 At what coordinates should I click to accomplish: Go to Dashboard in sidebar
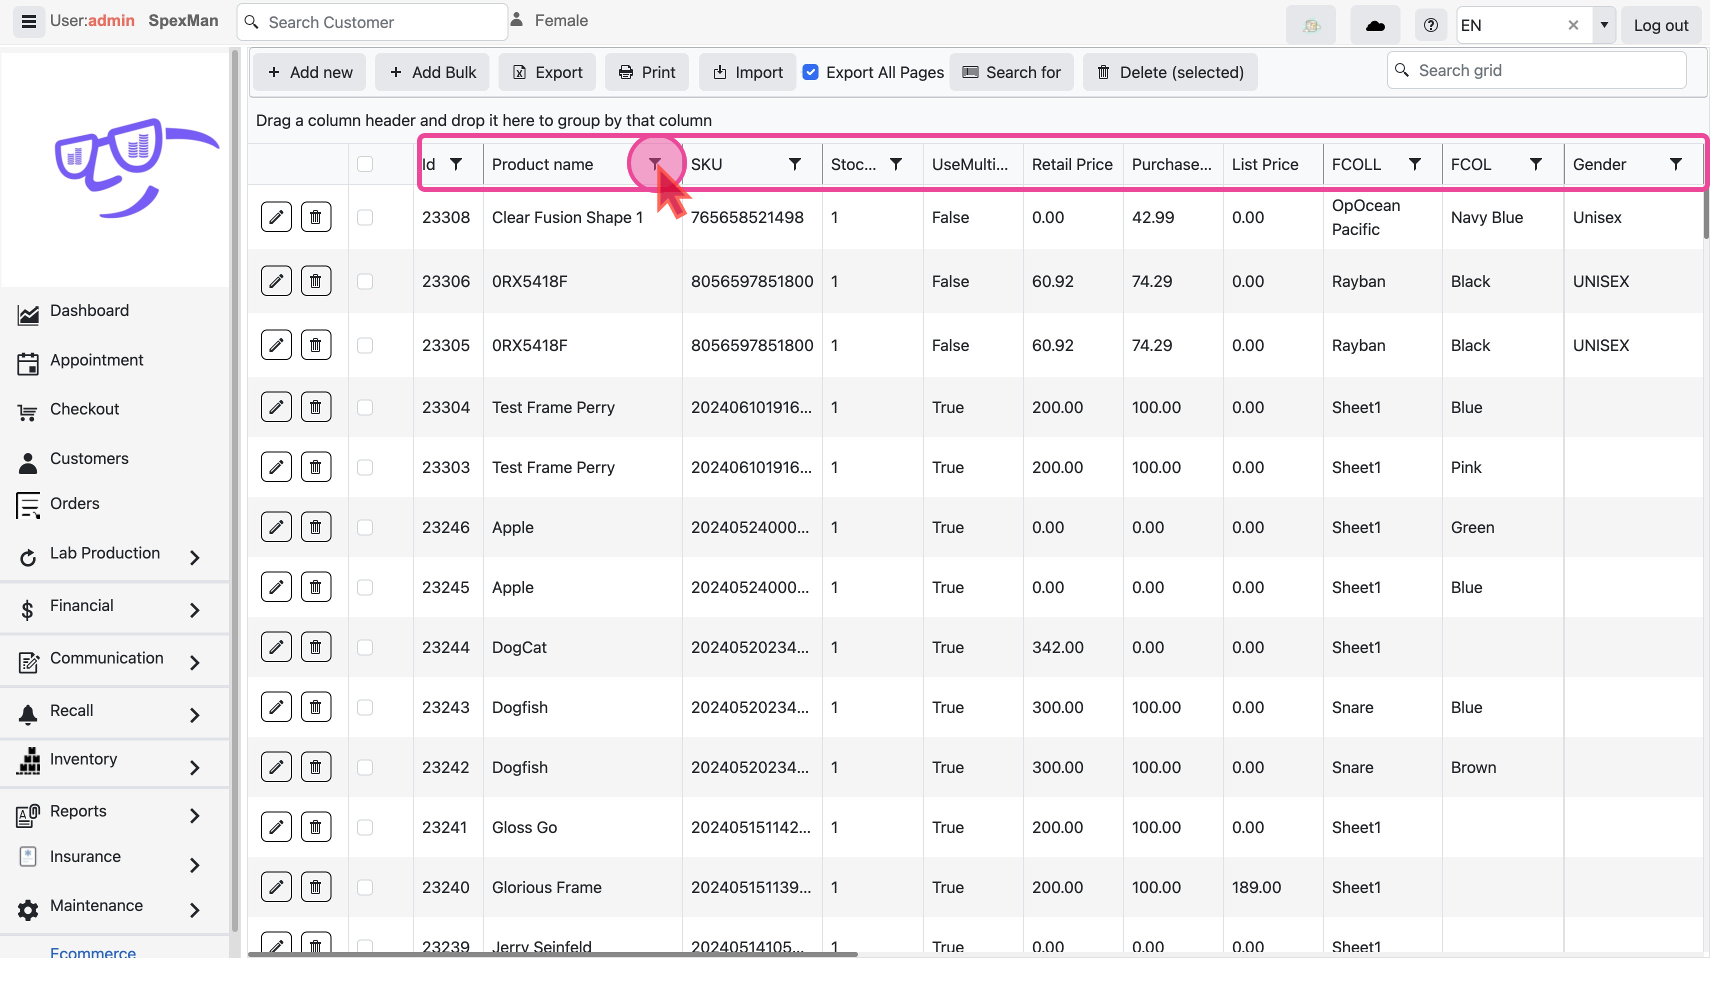click(89, 311)
